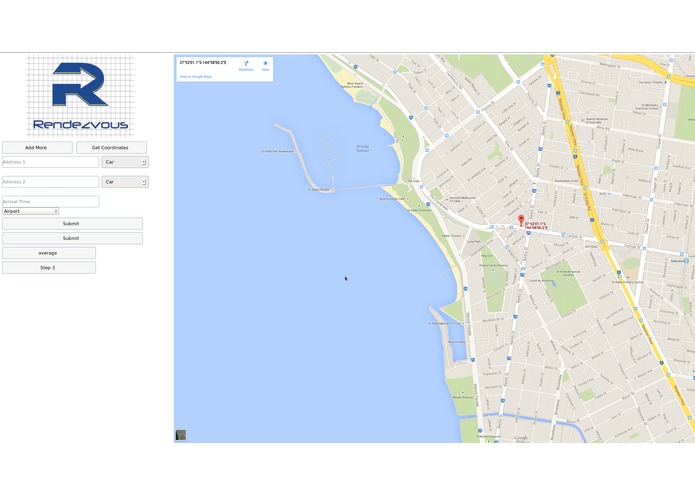
Task: Open the Car dropdown beside Address 2
Action: (x=125, y=182)
